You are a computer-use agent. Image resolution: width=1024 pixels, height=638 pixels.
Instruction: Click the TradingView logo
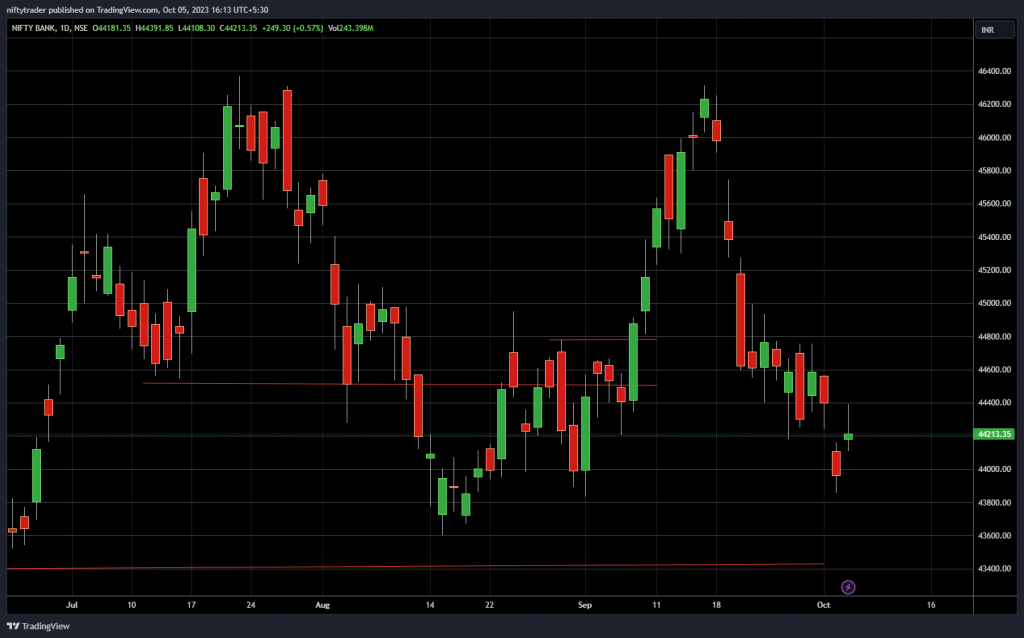(x=38, y=626)
